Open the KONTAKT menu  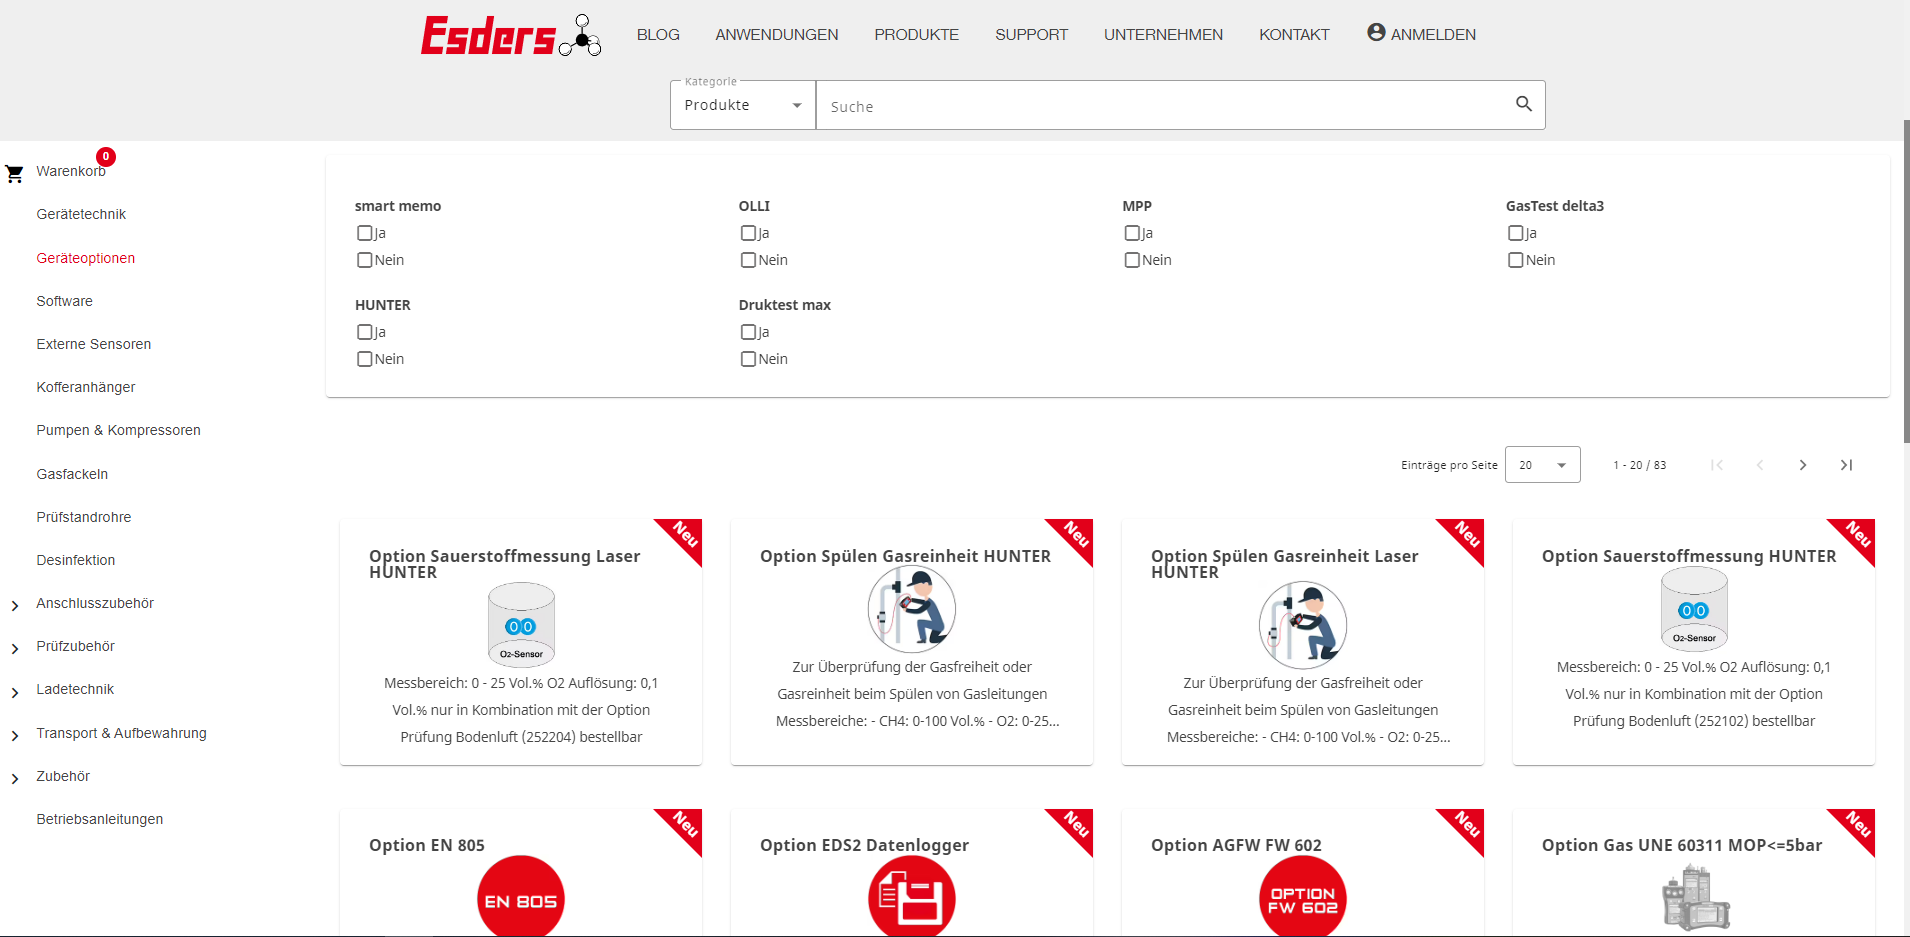pos(1294,34)
